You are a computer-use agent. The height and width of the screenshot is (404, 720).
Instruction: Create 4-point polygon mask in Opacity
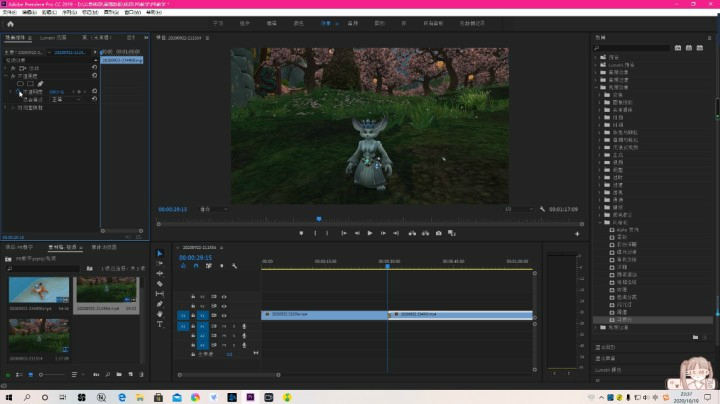[30, 84]
